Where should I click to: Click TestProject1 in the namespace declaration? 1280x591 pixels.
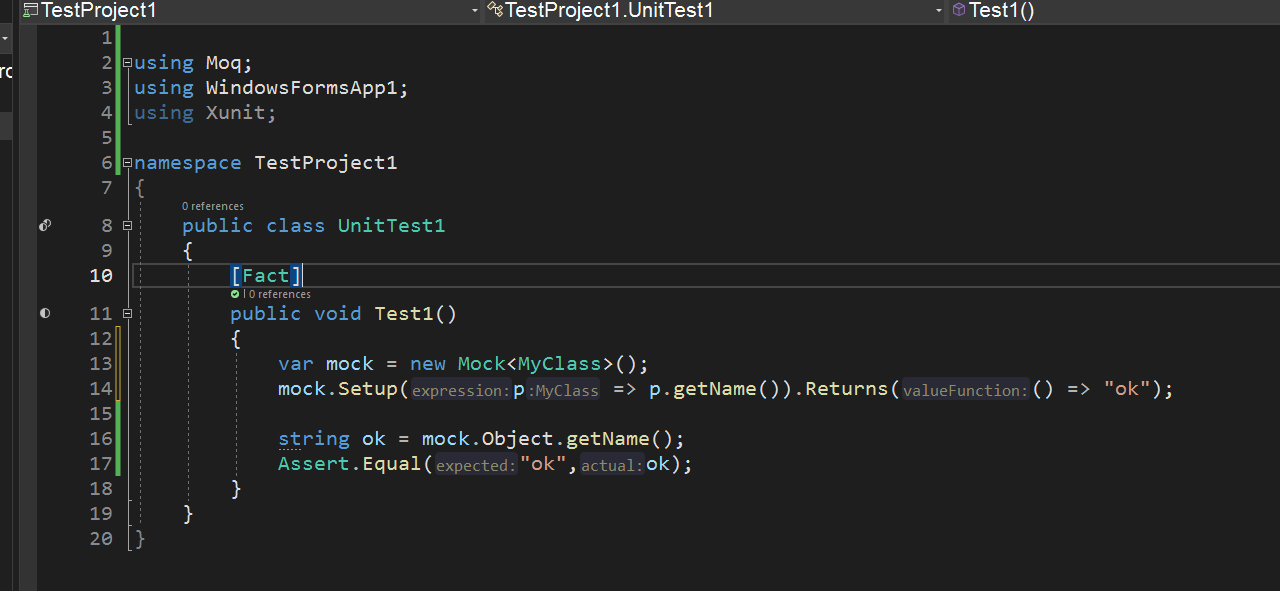pyautogui.click(x=326, y=163)
